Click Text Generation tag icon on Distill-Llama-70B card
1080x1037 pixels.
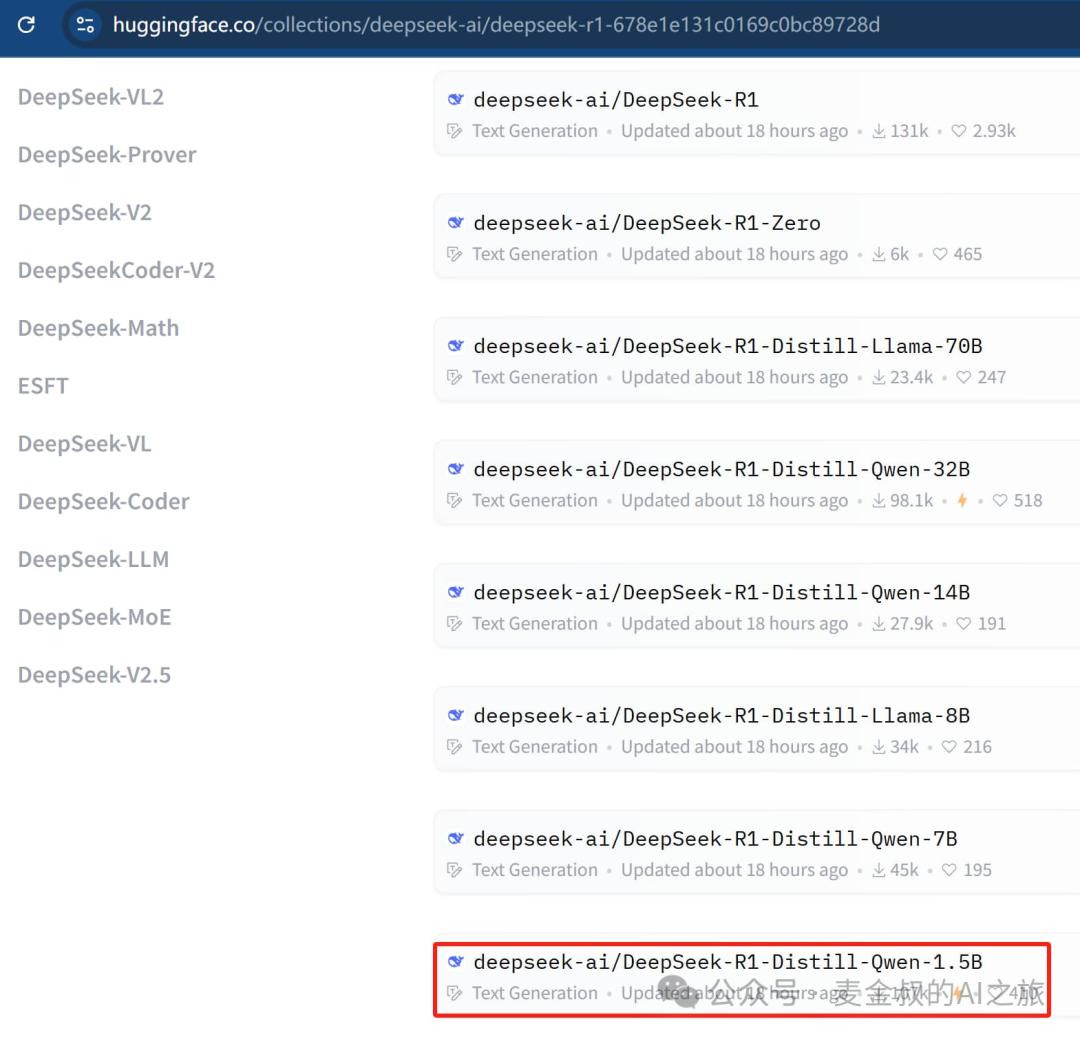(455, 377)
